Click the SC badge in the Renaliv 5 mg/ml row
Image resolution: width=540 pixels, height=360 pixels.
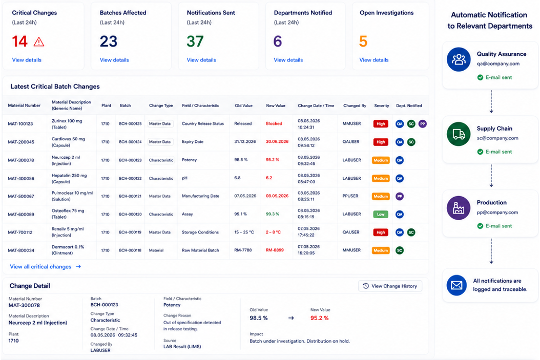point(411,232)
